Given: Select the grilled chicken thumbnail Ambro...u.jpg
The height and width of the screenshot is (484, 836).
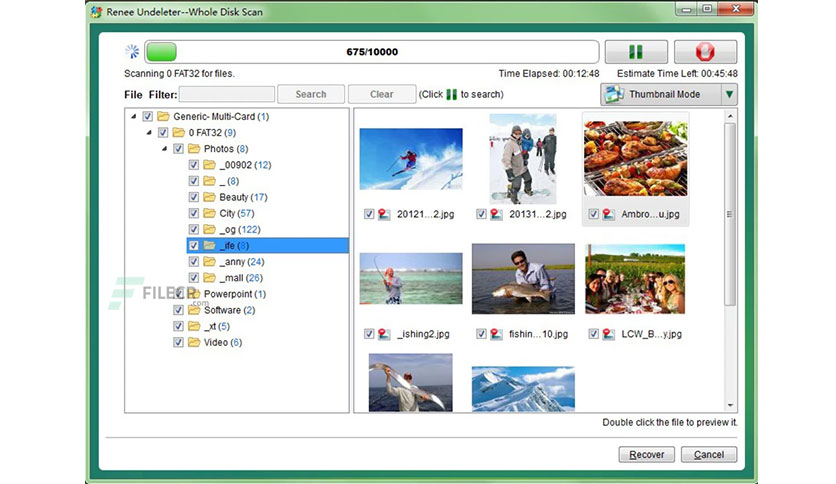Looking at the screenshot, I should tap(636, 158).
